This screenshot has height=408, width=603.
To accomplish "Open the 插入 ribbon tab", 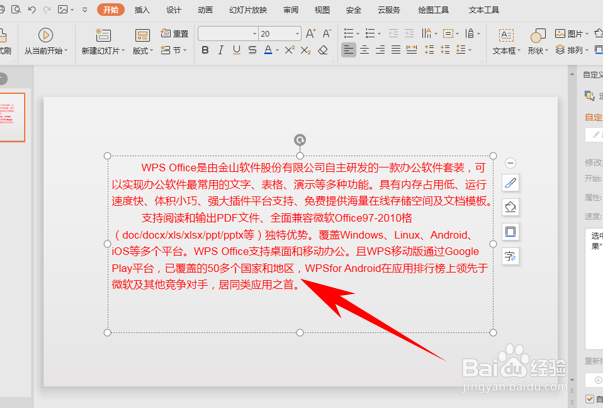I will 142,10.
